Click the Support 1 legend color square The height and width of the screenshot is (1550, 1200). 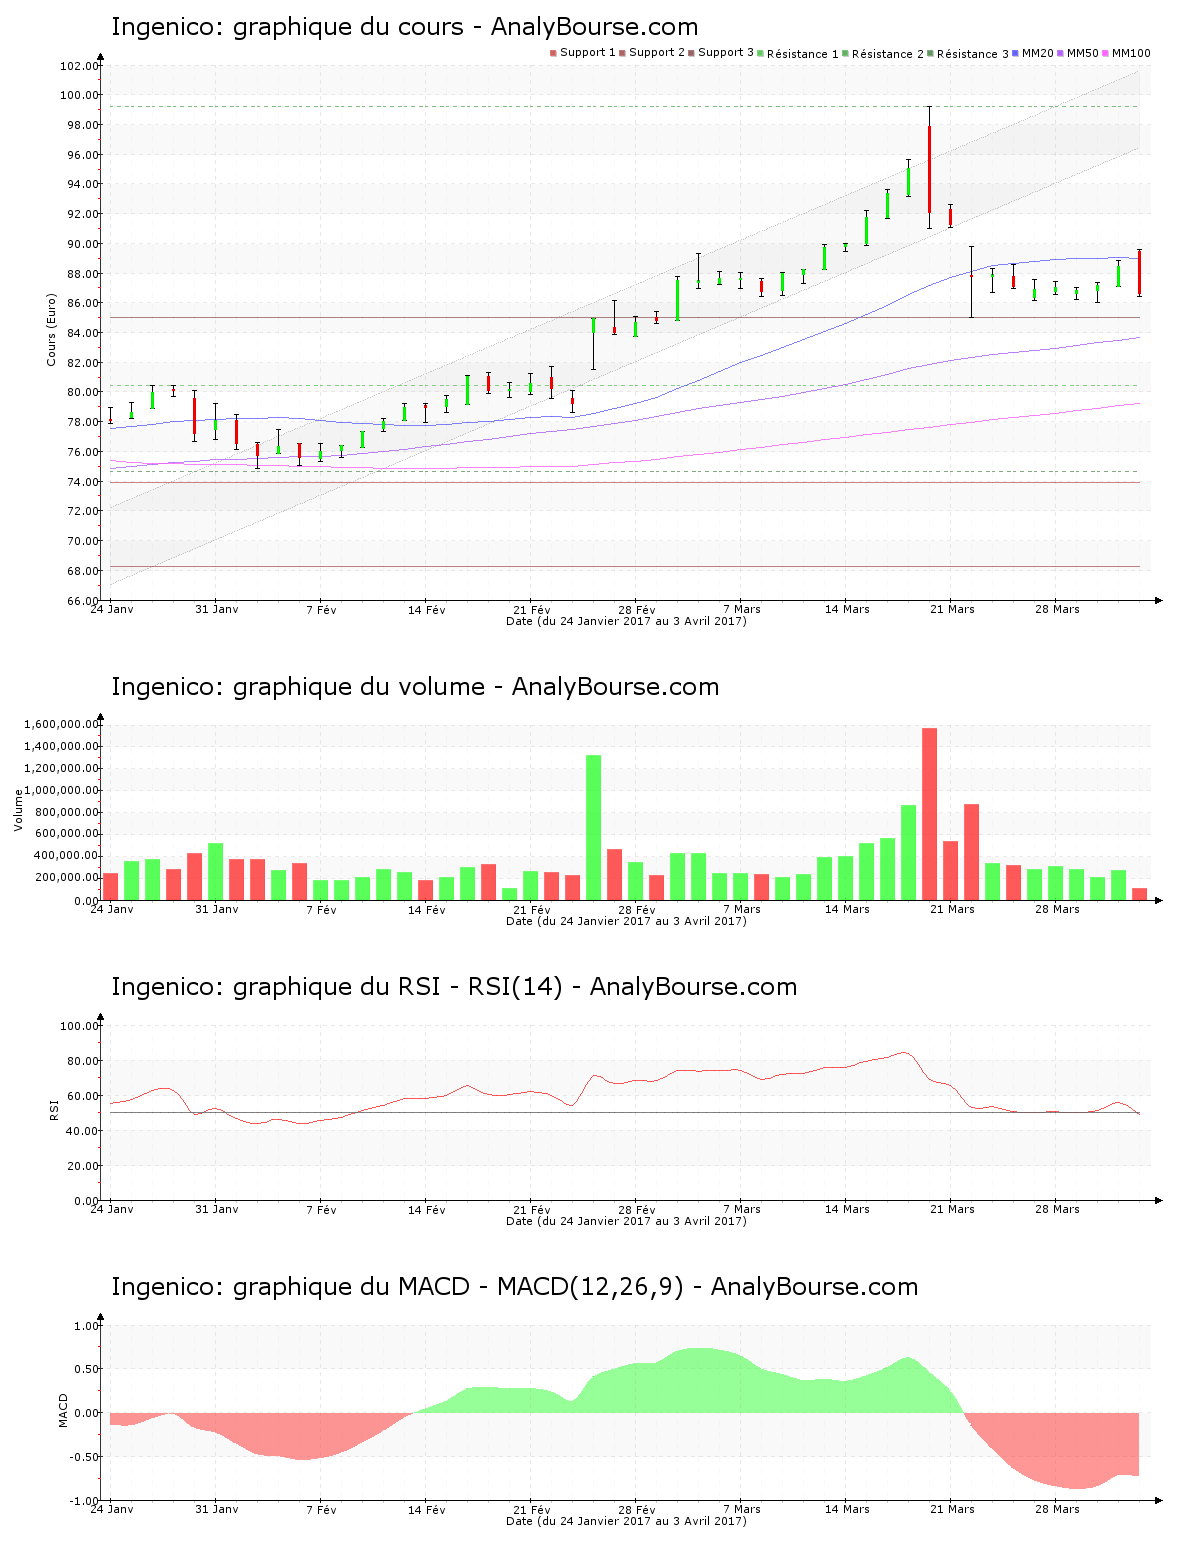coord(553,53)
